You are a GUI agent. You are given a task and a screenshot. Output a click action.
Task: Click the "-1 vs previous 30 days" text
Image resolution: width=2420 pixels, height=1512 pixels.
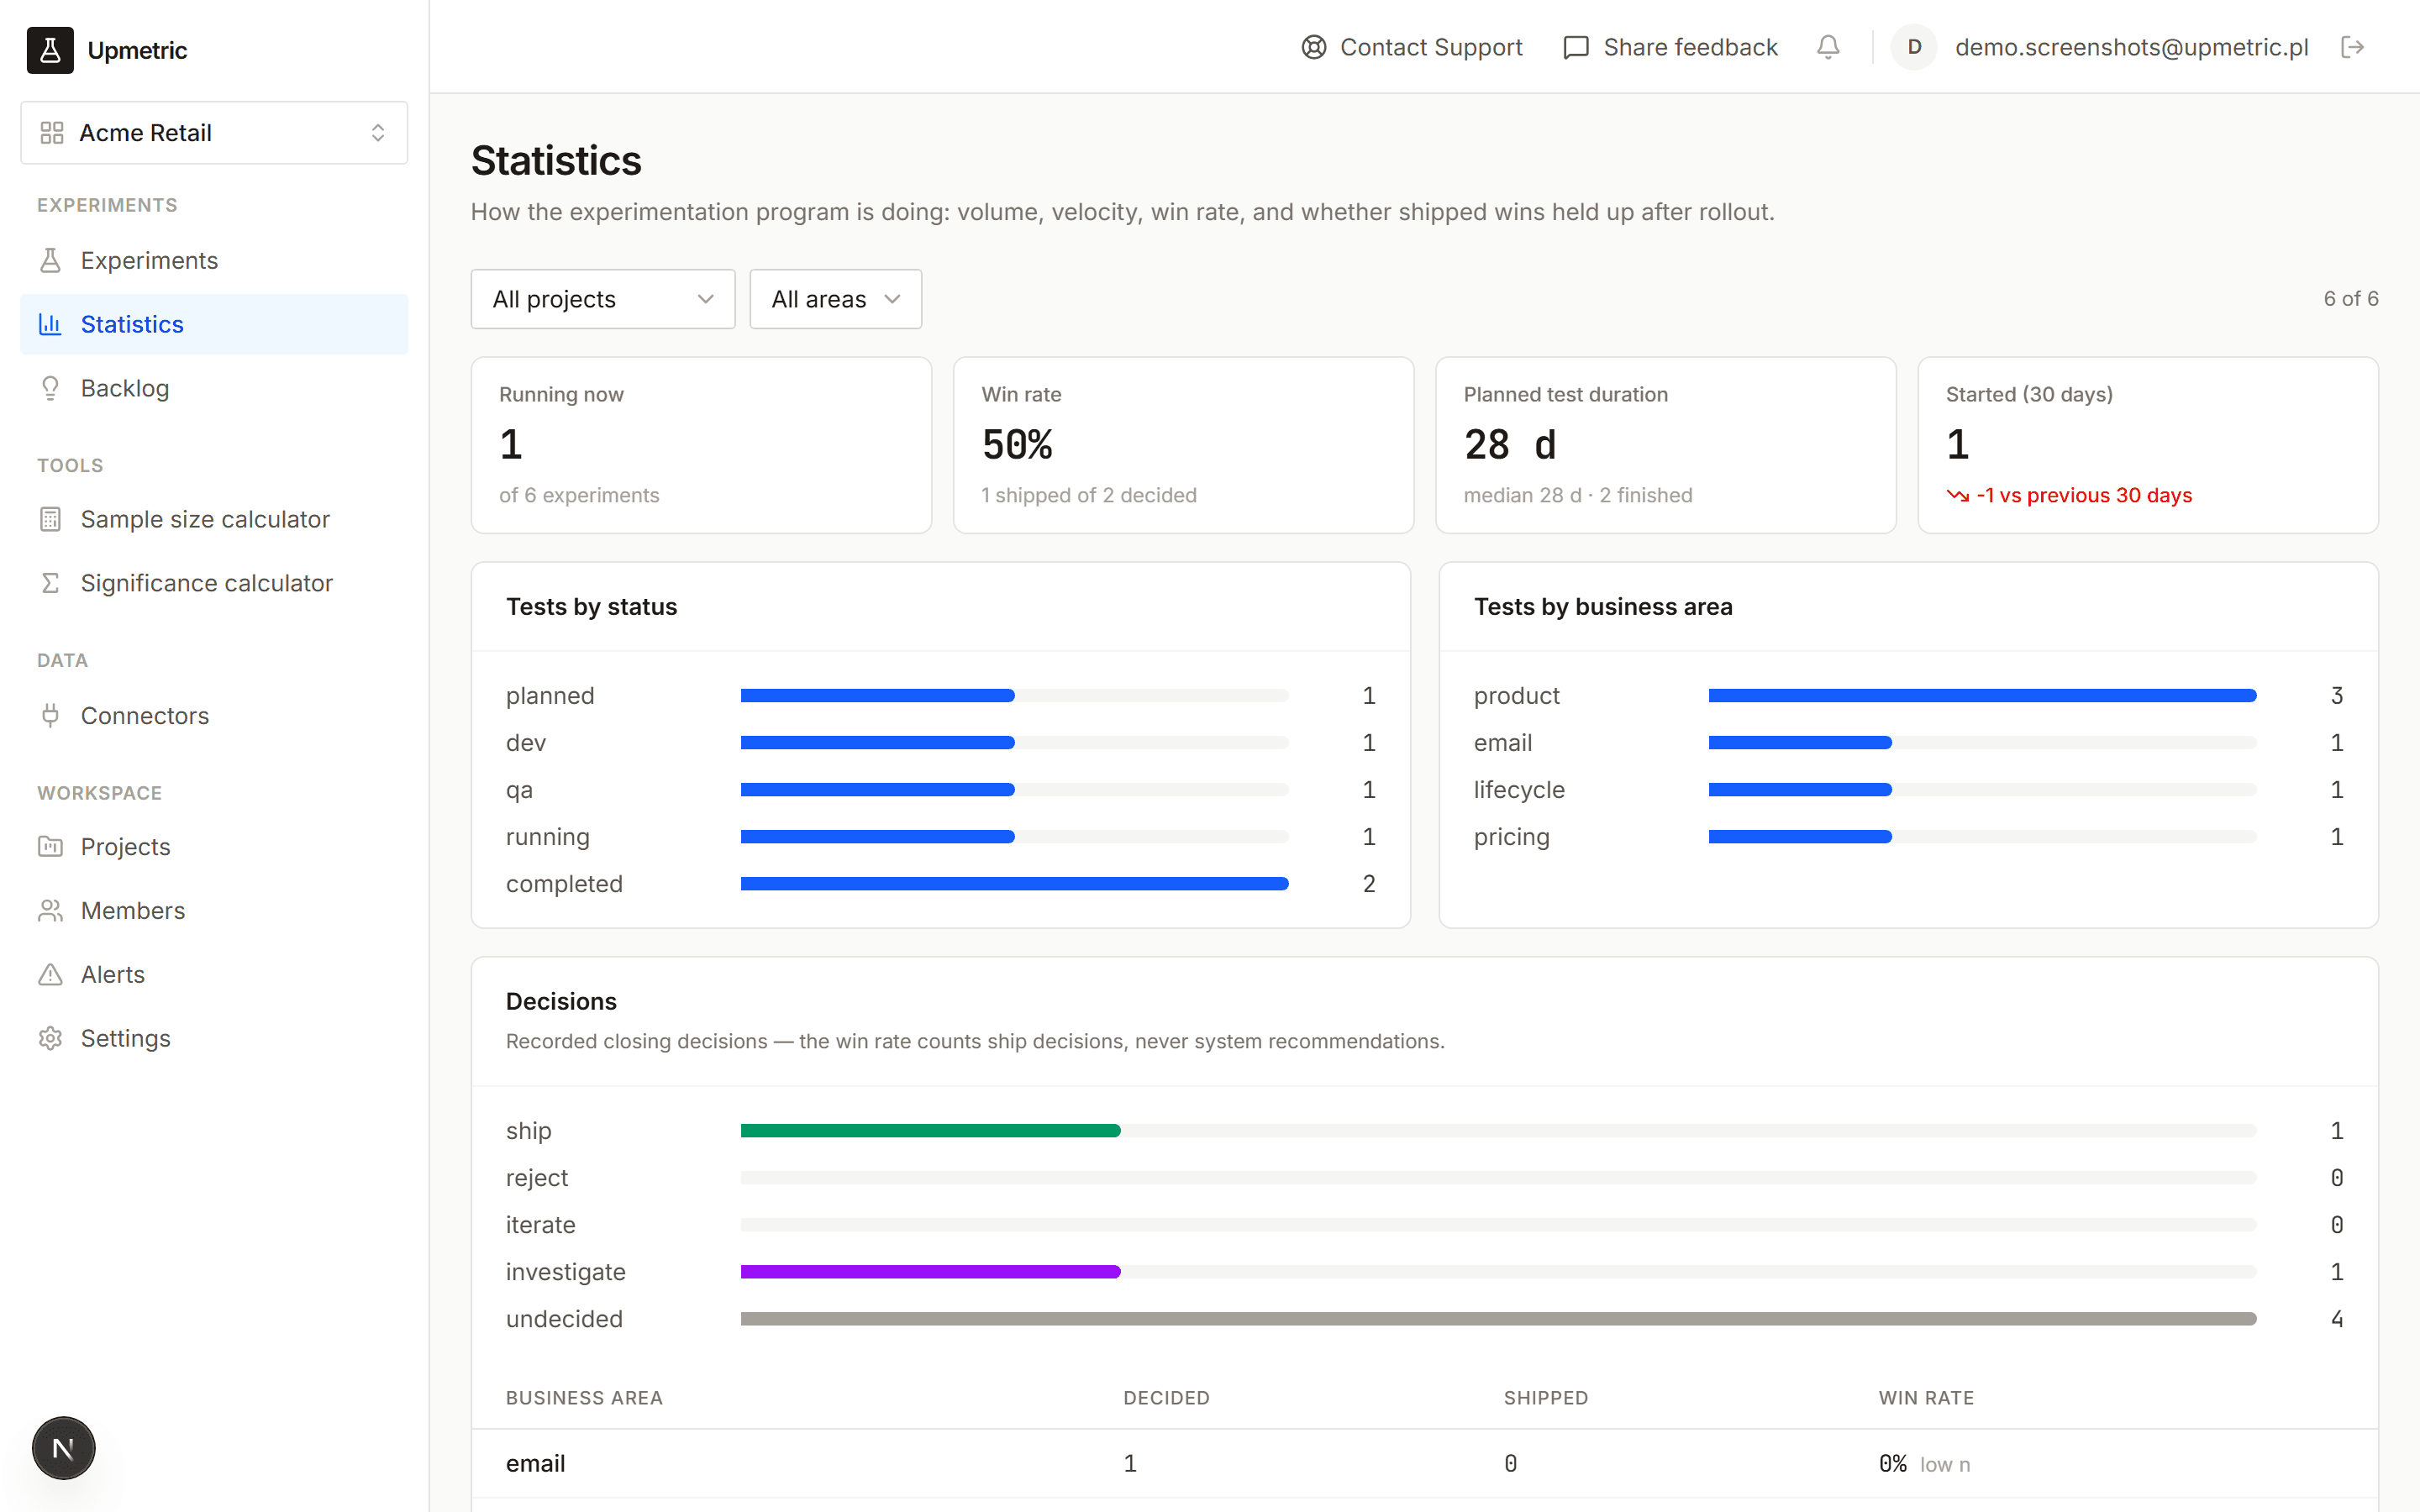[2084, 495]
